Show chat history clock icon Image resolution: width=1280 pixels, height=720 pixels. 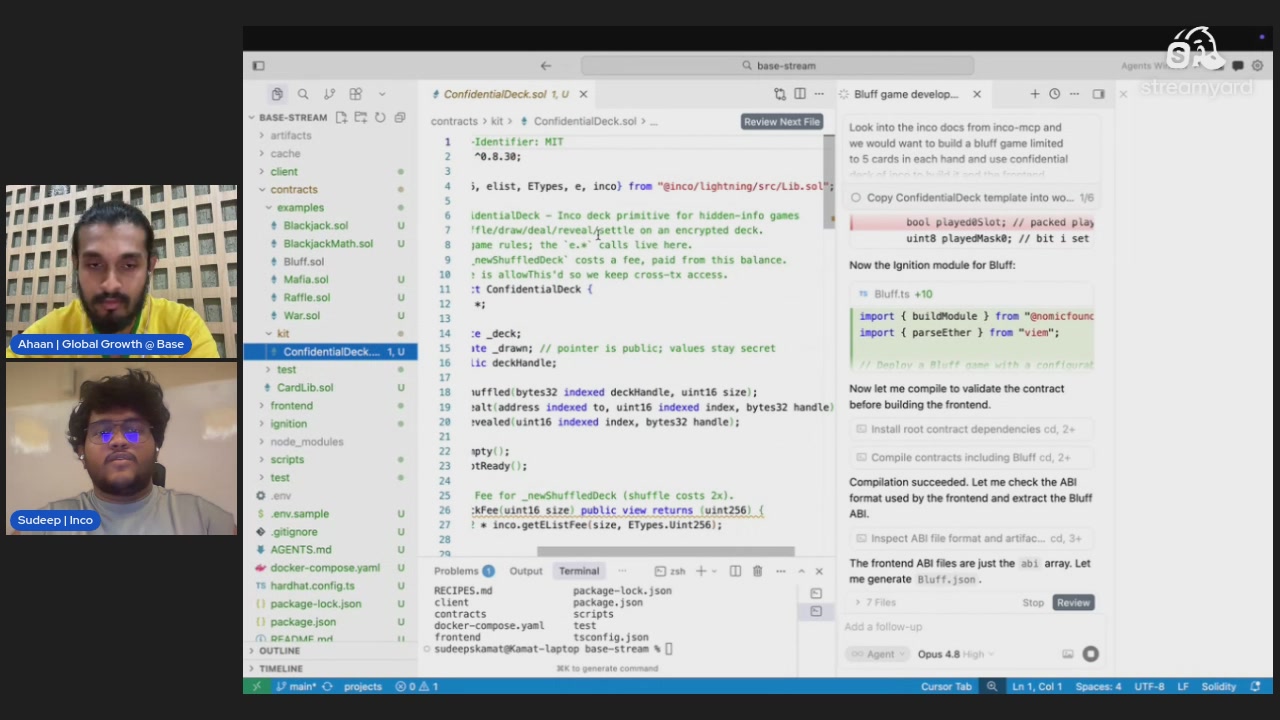point(1054,94)
